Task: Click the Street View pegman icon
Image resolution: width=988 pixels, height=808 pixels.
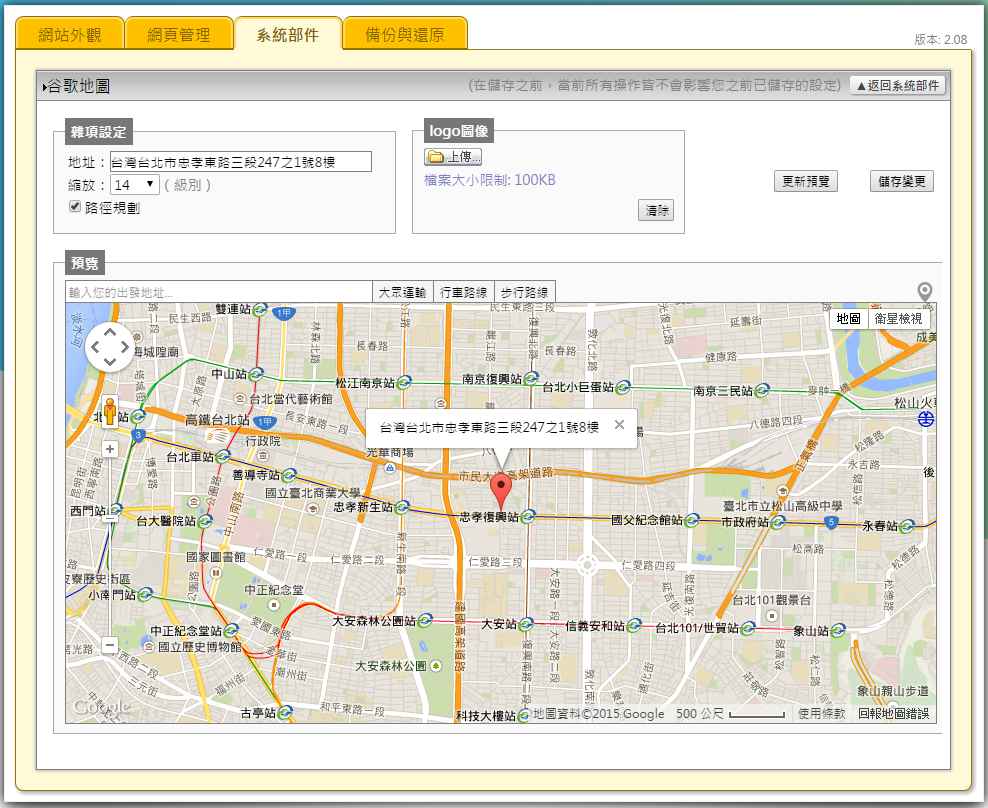Action: pyautogui.click(x=110, y=410)
